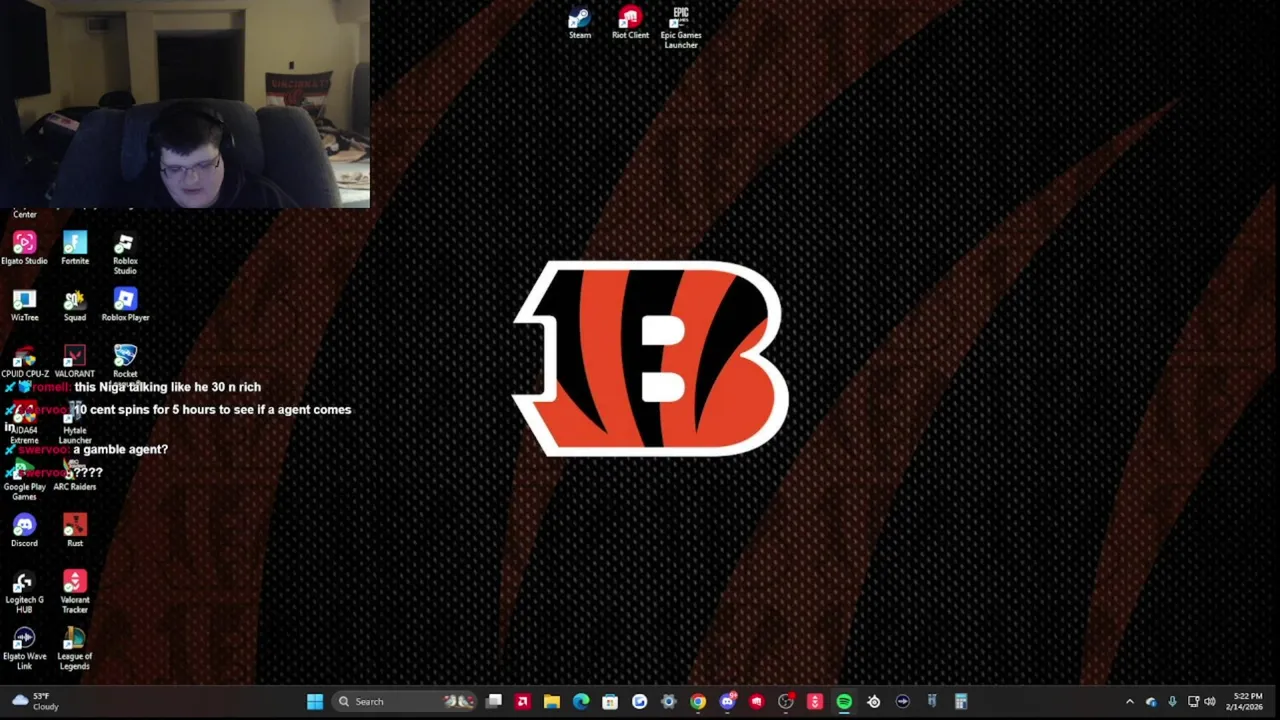
Task: Open AMD Software from the taskbar
Action: 522,702
